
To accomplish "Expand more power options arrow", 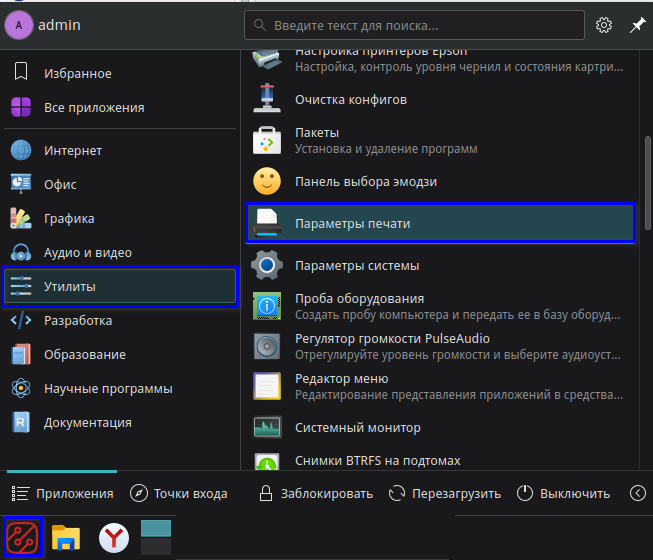I will pyautogui.click(x=638, y=493).
